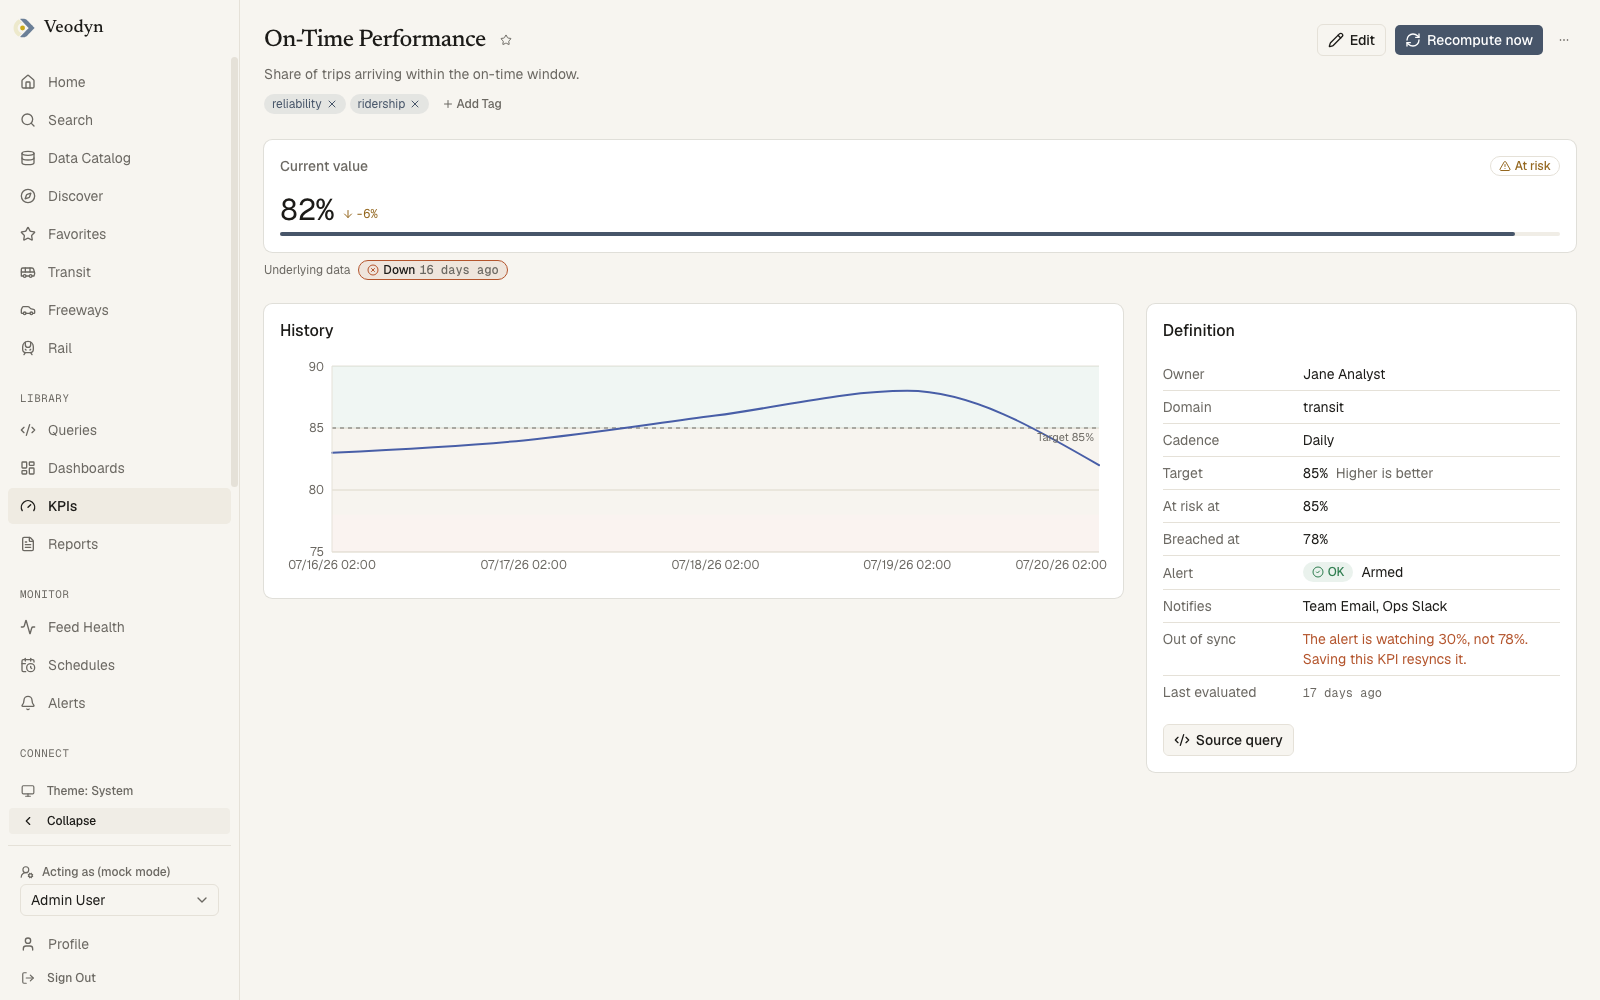Screen dimensions: 1600x1000
Task: Click the Armed alert state text
Action: click(x=1382, y=572)
